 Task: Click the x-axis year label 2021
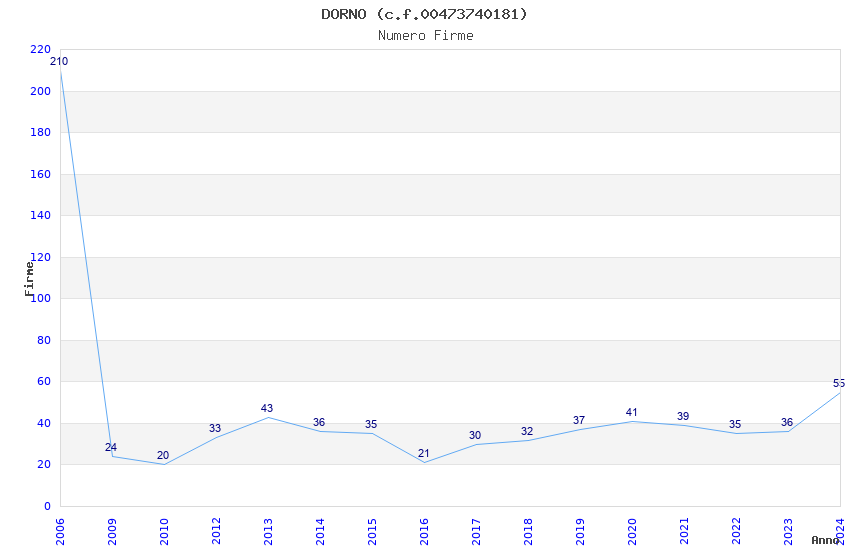[x=684, y=532]
